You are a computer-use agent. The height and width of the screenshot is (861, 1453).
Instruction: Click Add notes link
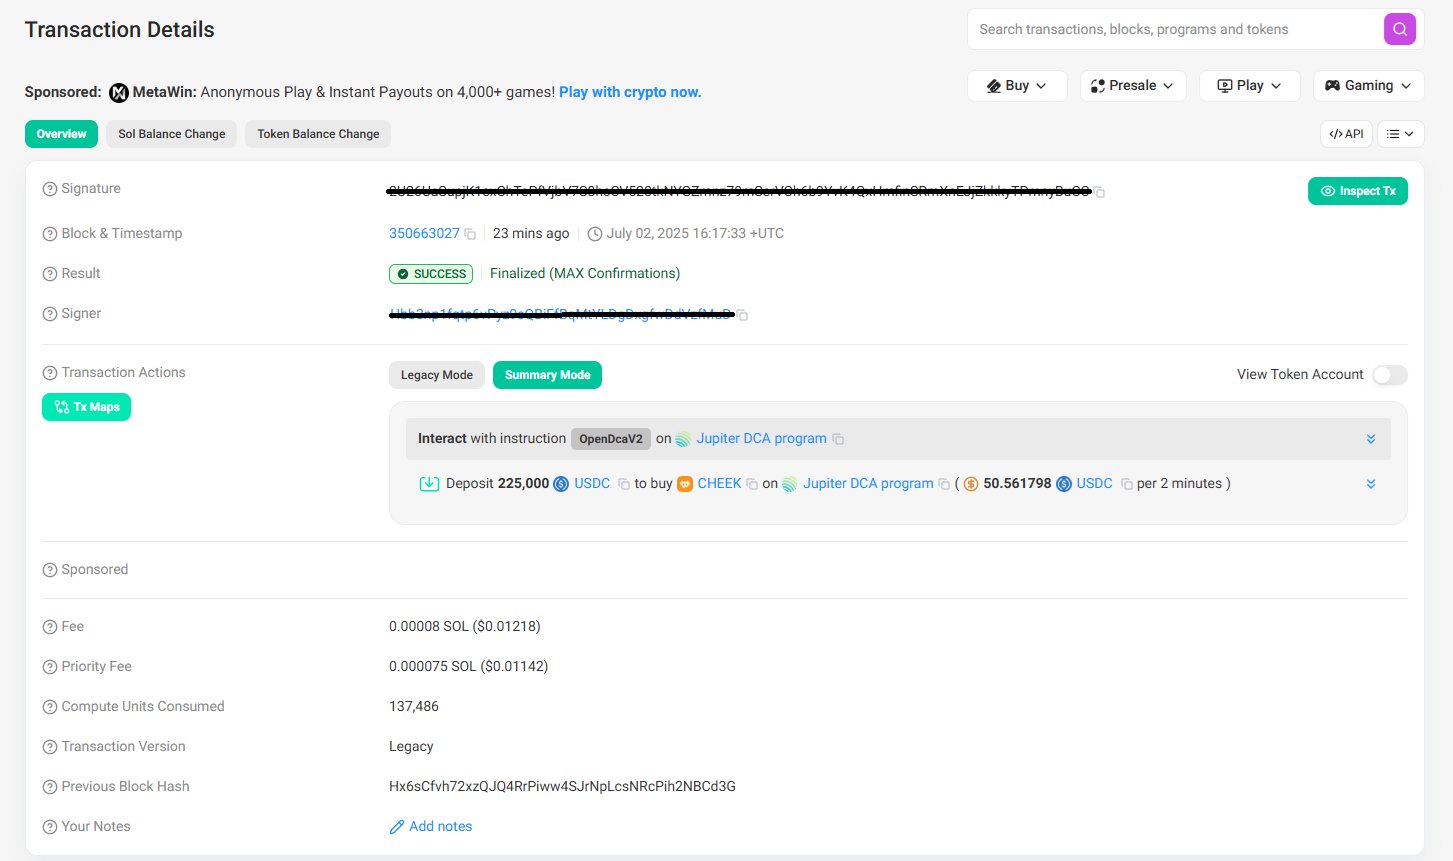(x=431, y=826)
